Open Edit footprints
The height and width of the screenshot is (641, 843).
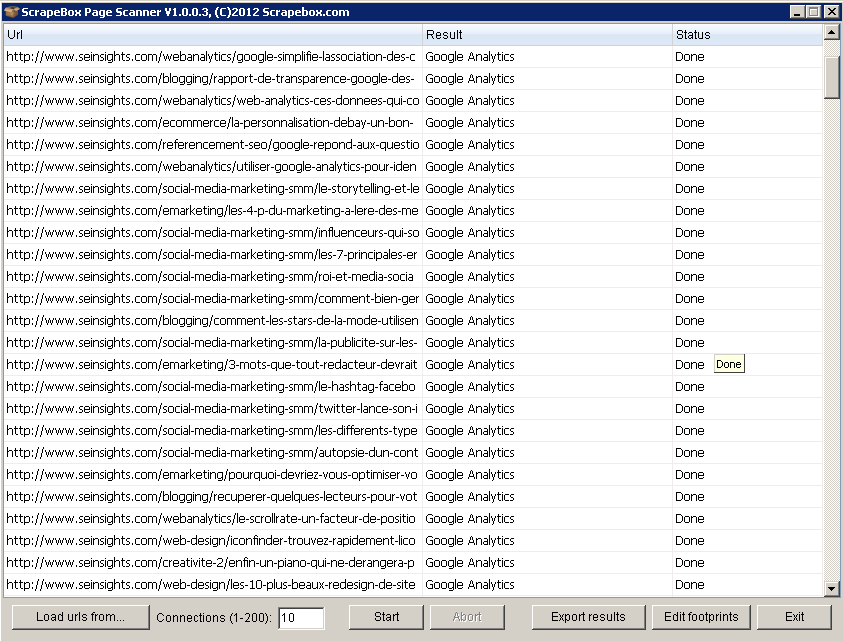701,617
